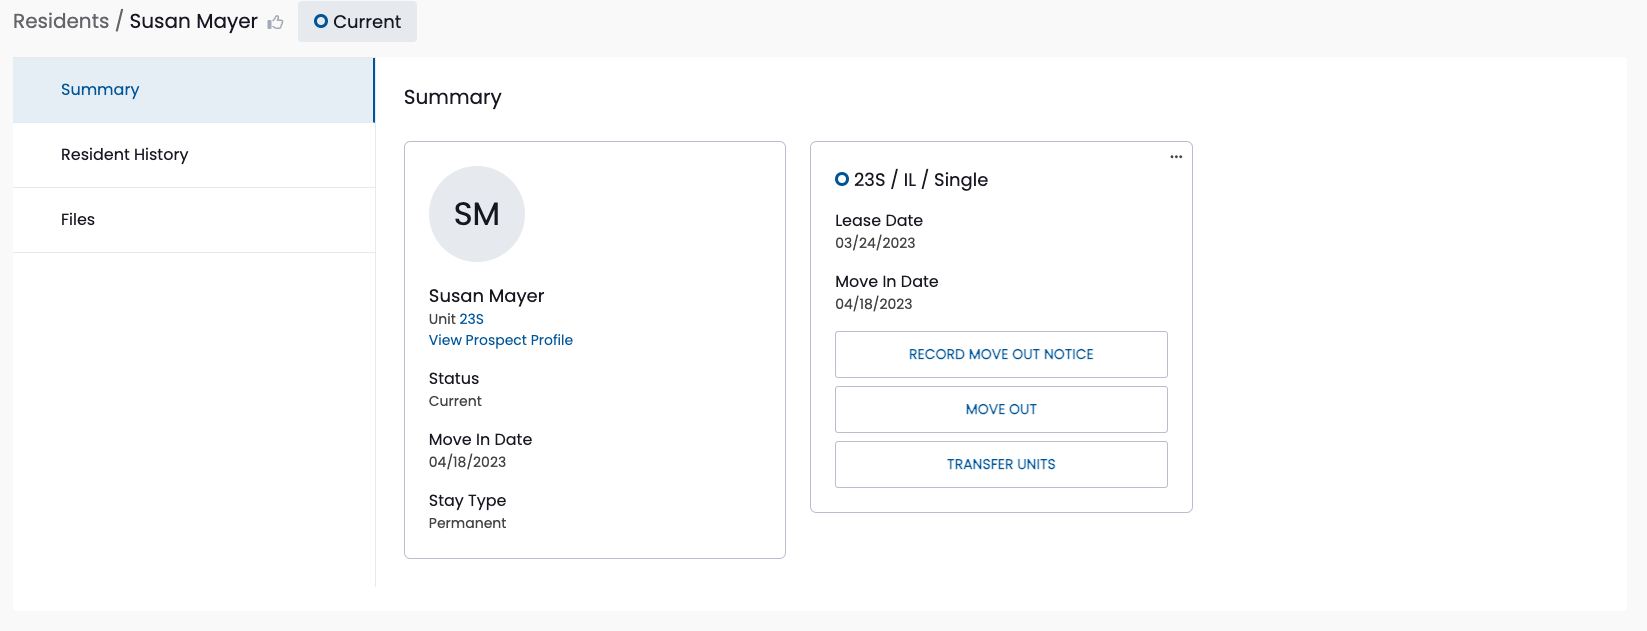This screenshot has width=1647, height=631.
Task: Click Record Move Out Notice button
Action: [1001, 354]
